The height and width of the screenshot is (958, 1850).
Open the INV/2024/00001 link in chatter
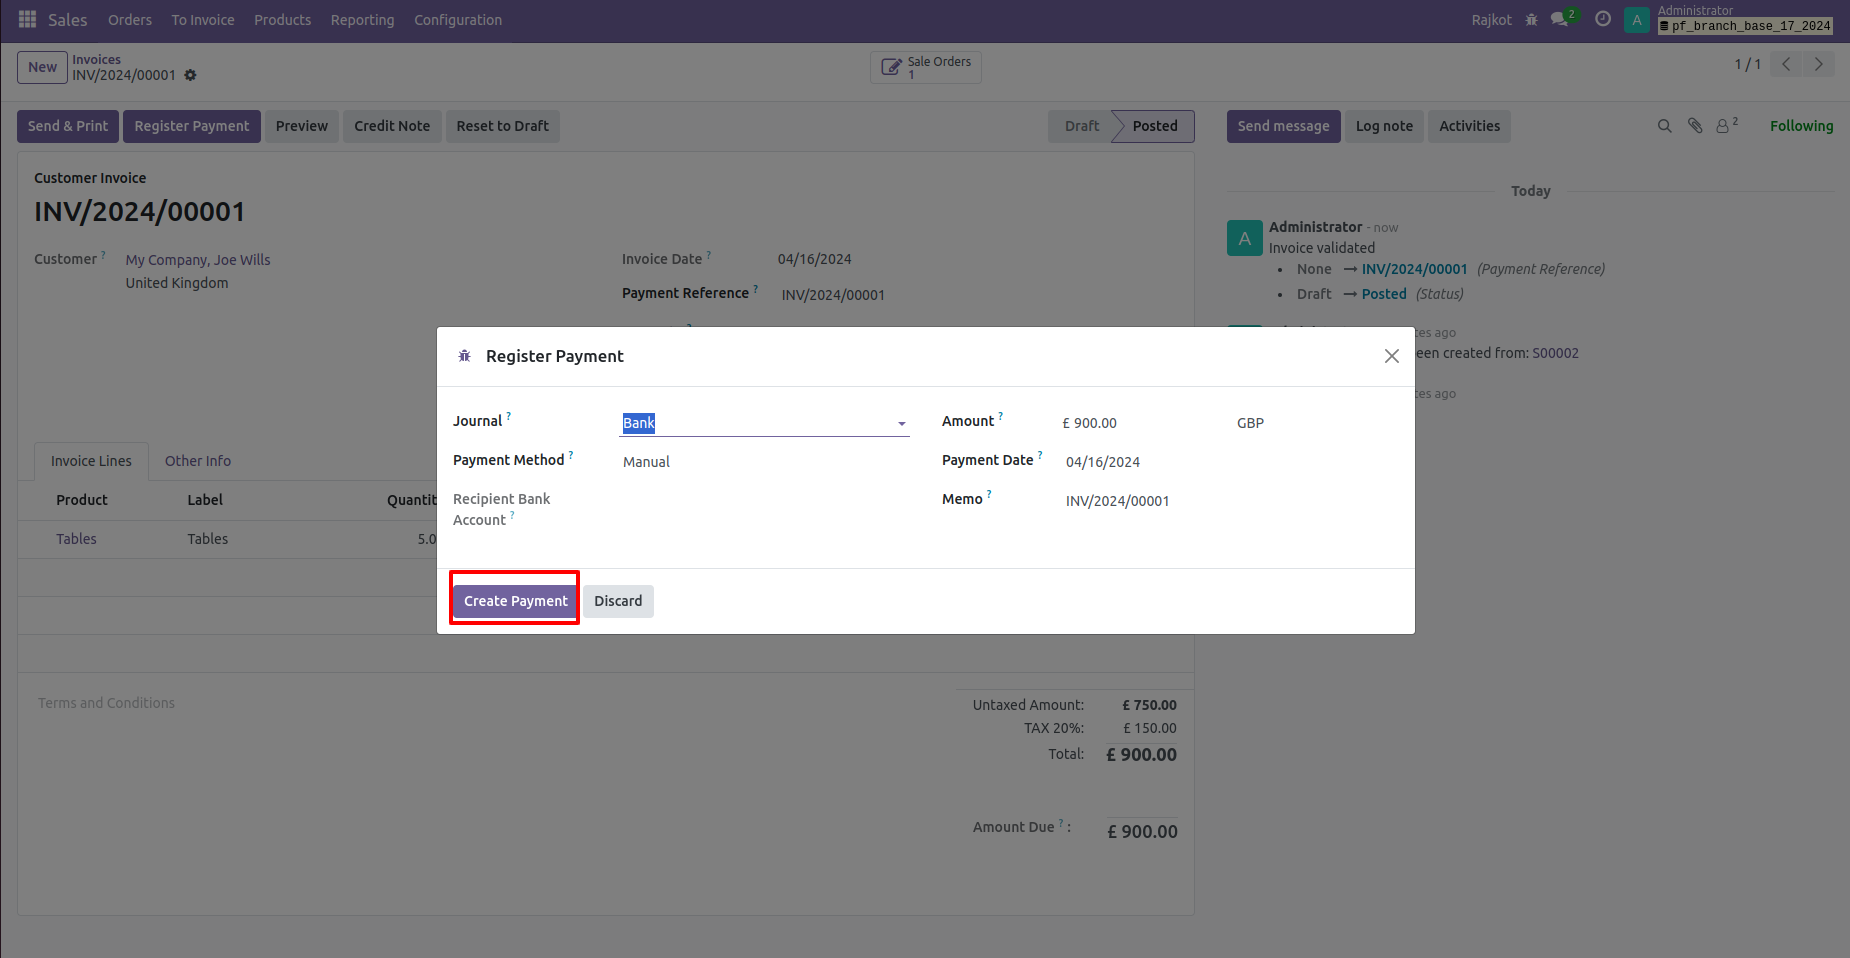pyautogui.click(x=1414, y=268)
